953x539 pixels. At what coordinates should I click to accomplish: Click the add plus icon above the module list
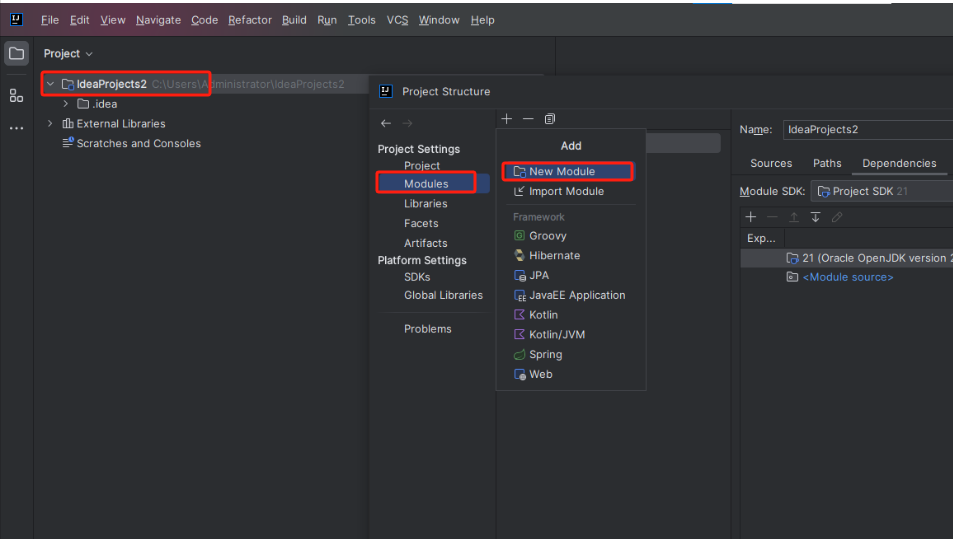(507, 118)
